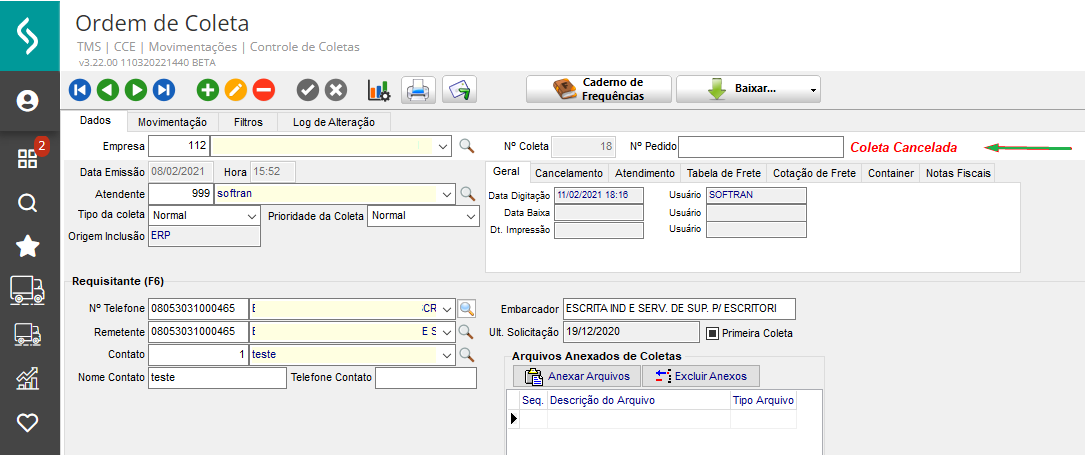Screen dimensions: 1085x455
Task: Click the Anexar Arquivos button
Action: (x=575, y=376)
